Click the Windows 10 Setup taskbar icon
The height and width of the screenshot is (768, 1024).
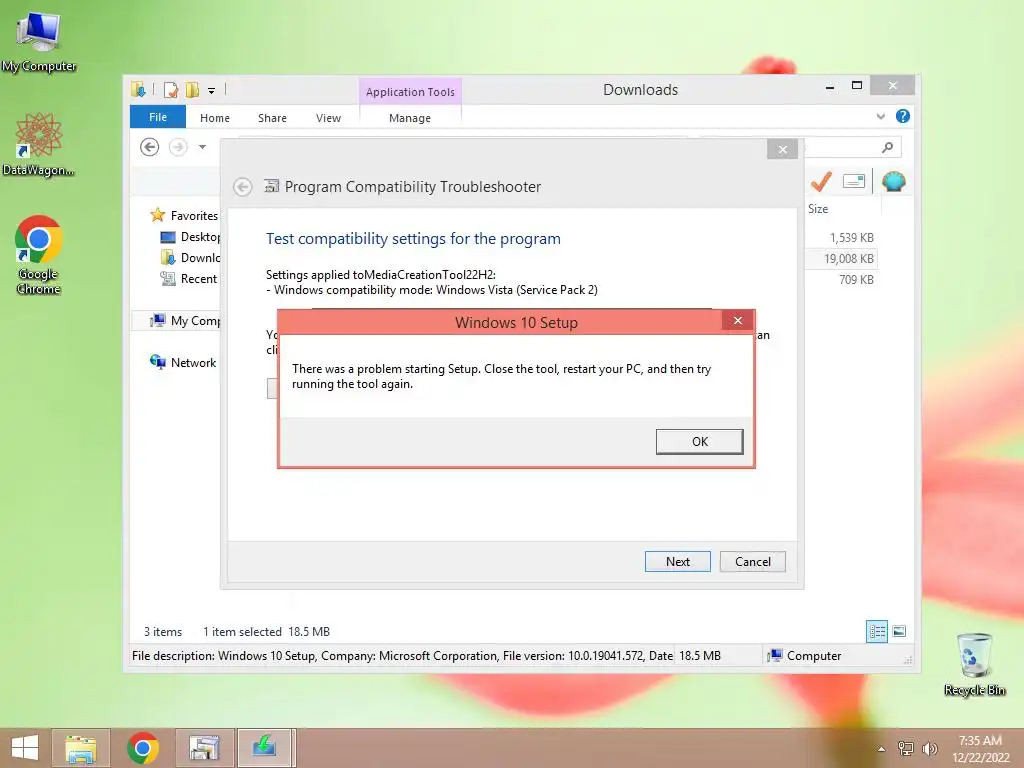click(x=265, y=748)
